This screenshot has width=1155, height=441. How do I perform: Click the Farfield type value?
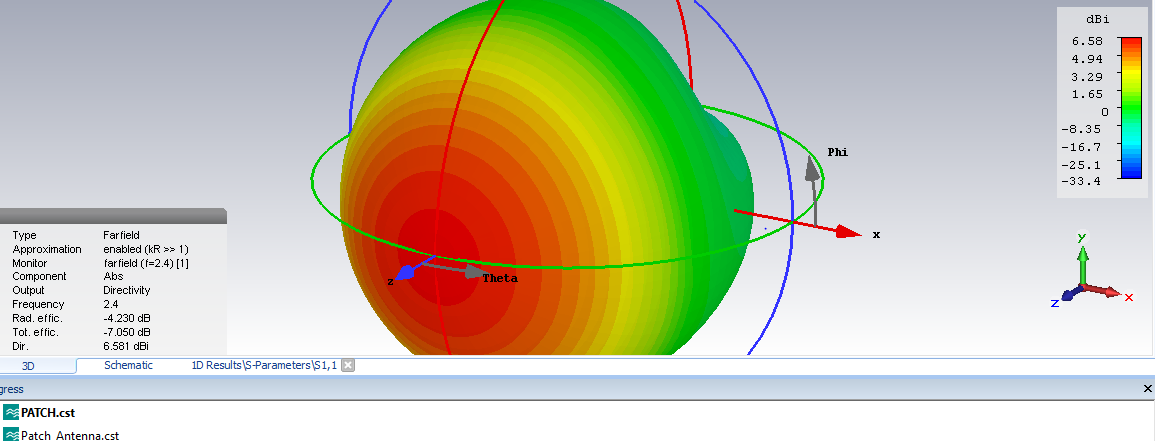pos(121,235)
